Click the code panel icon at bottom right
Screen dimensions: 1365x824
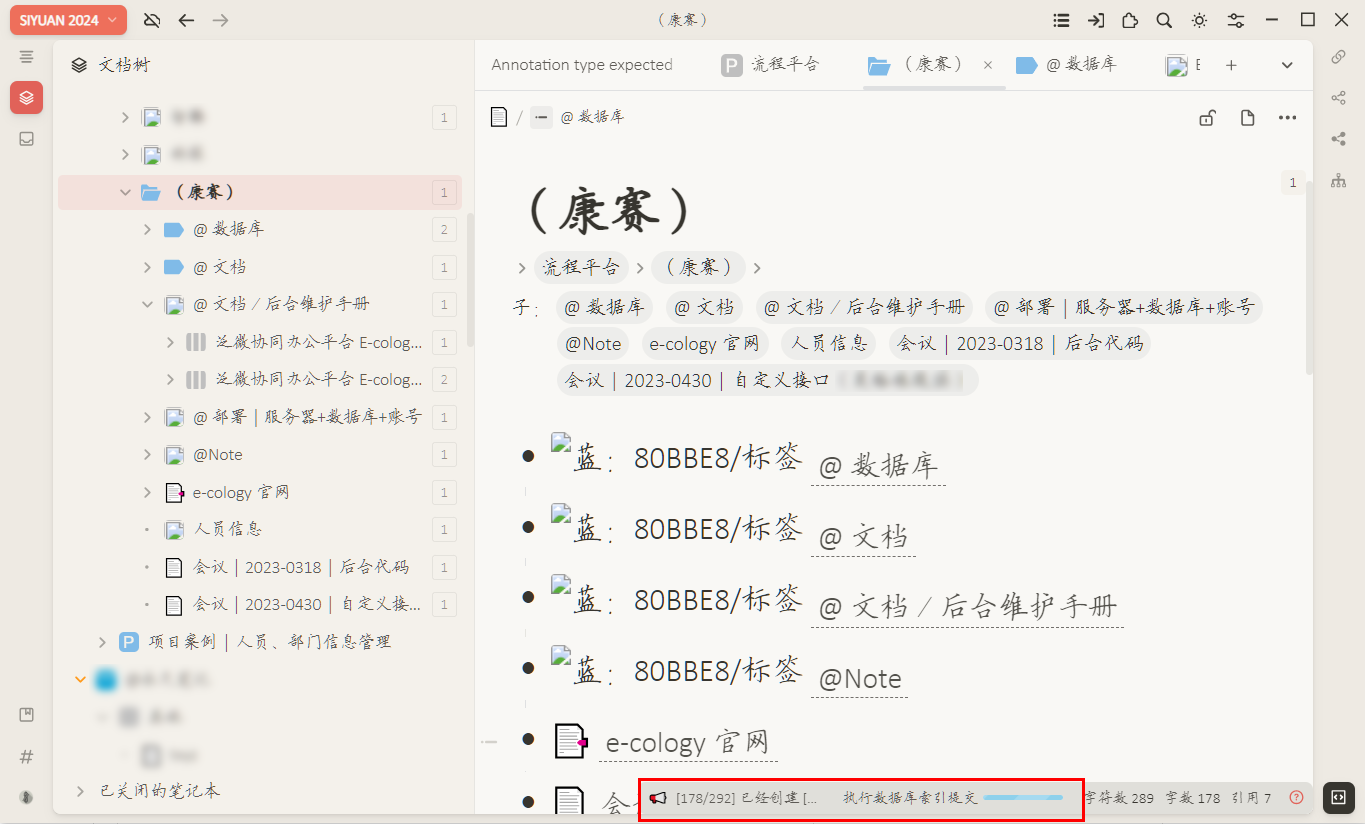[1338, 797]
